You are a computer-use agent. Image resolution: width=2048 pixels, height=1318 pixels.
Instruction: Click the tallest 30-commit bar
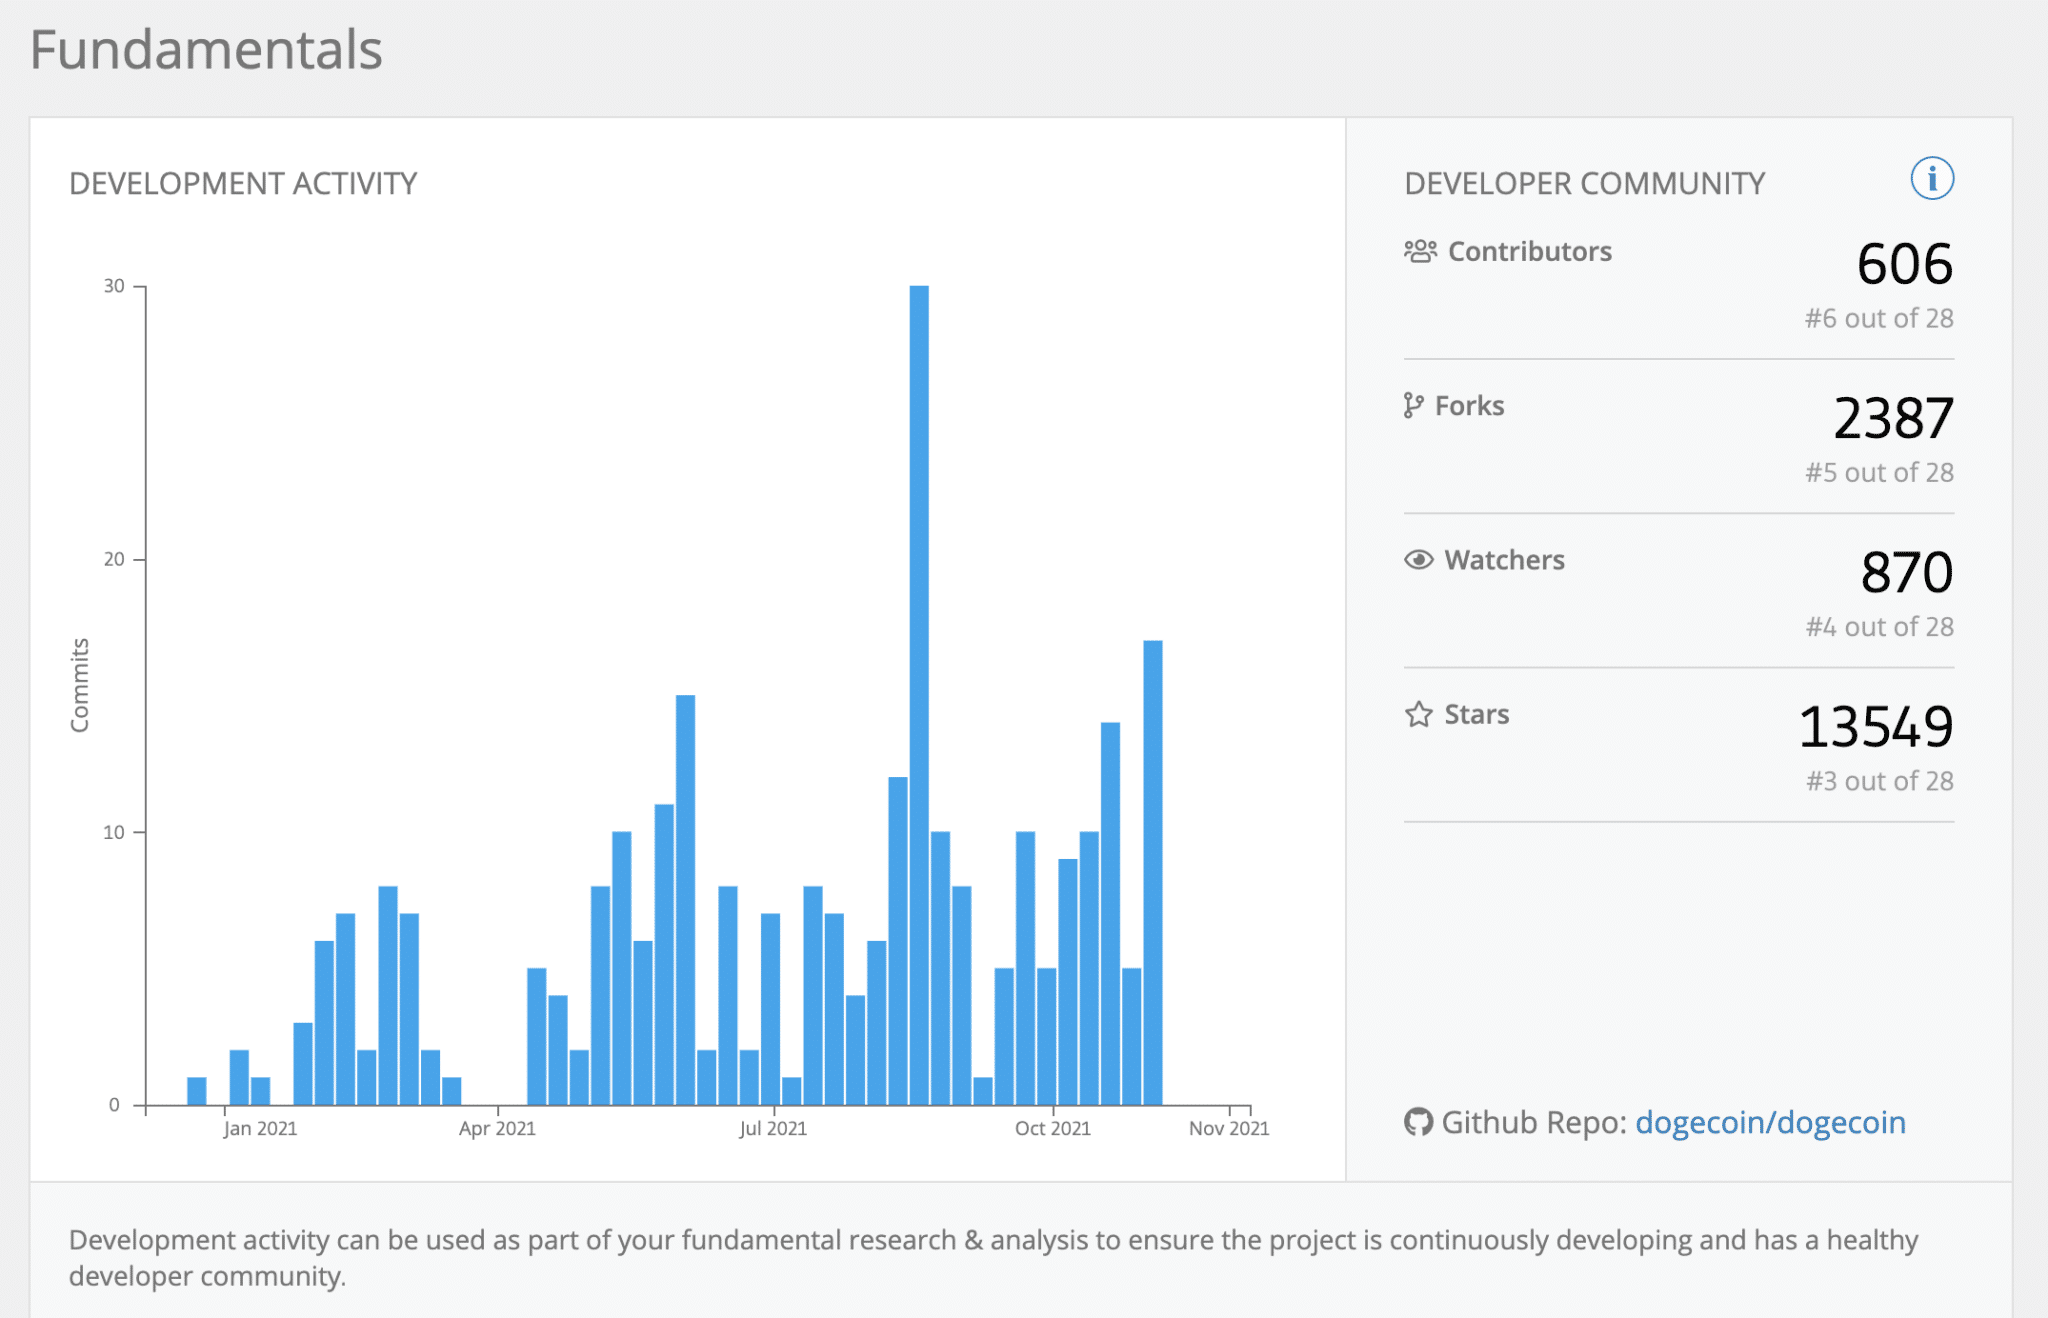[x=919, y=695]
